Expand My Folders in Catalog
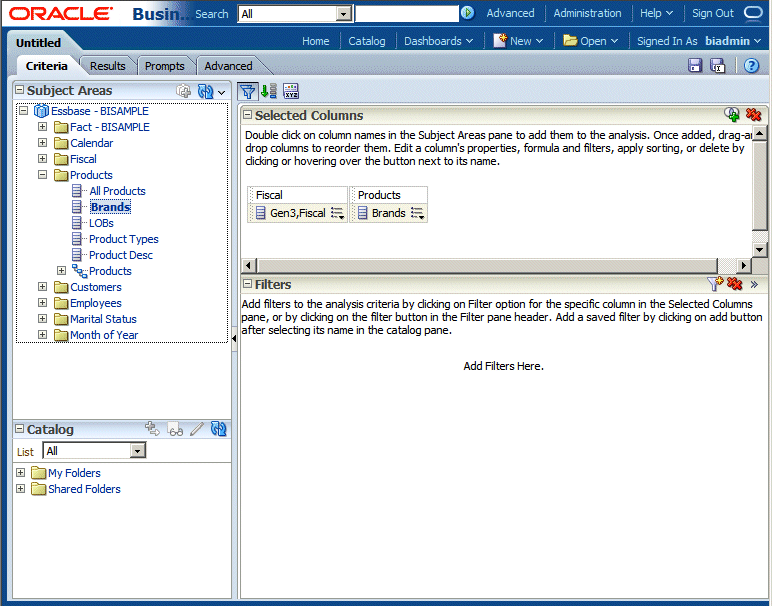This screenshot has height=606, width=772. (x=21, y=473)
